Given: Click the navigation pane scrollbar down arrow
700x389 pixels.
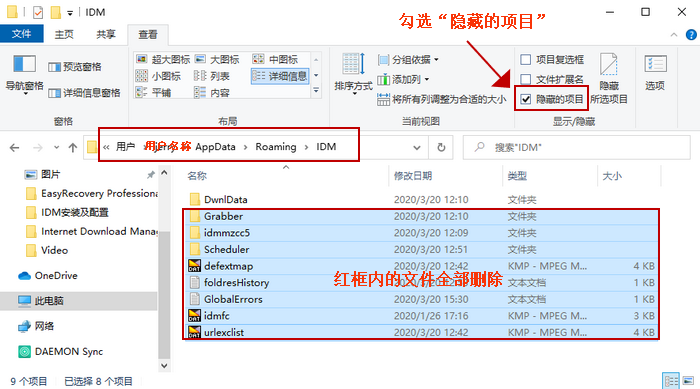Looking at the screenshot, I should coord(164,366).
